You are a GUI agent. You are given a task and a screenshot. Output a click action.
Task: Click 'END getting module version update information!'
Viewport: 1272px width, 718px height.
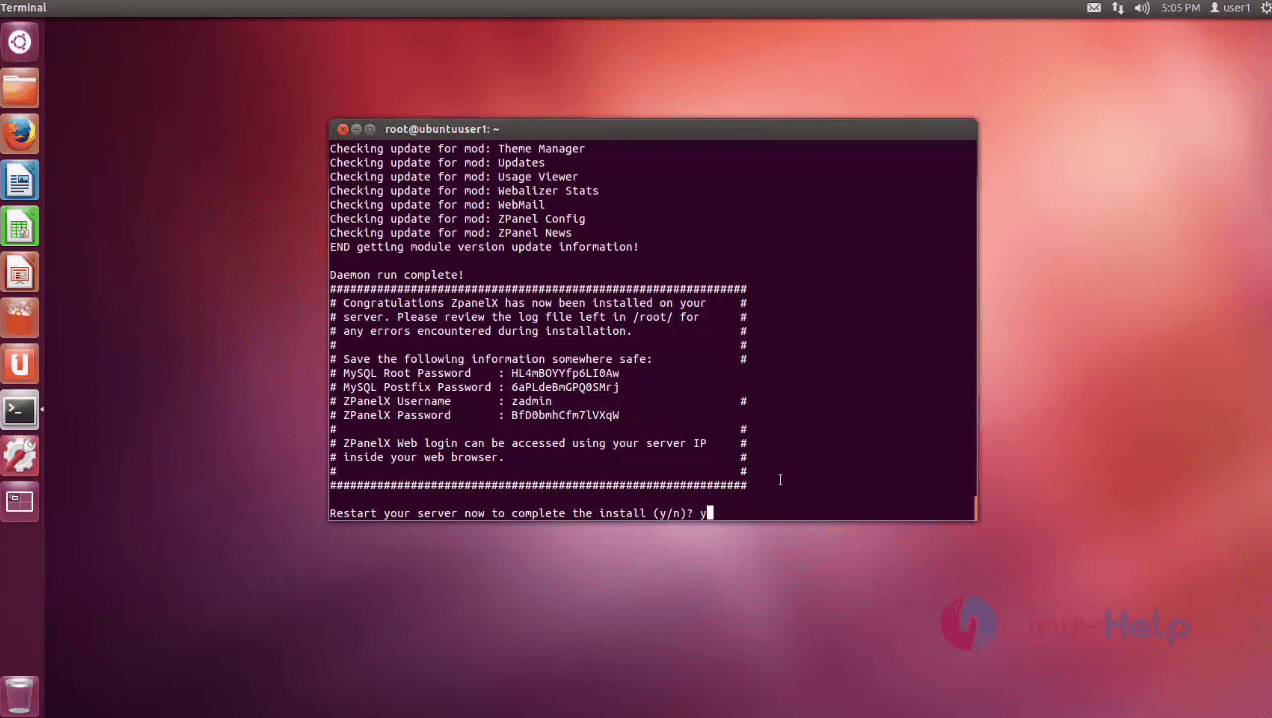point(484,247)
